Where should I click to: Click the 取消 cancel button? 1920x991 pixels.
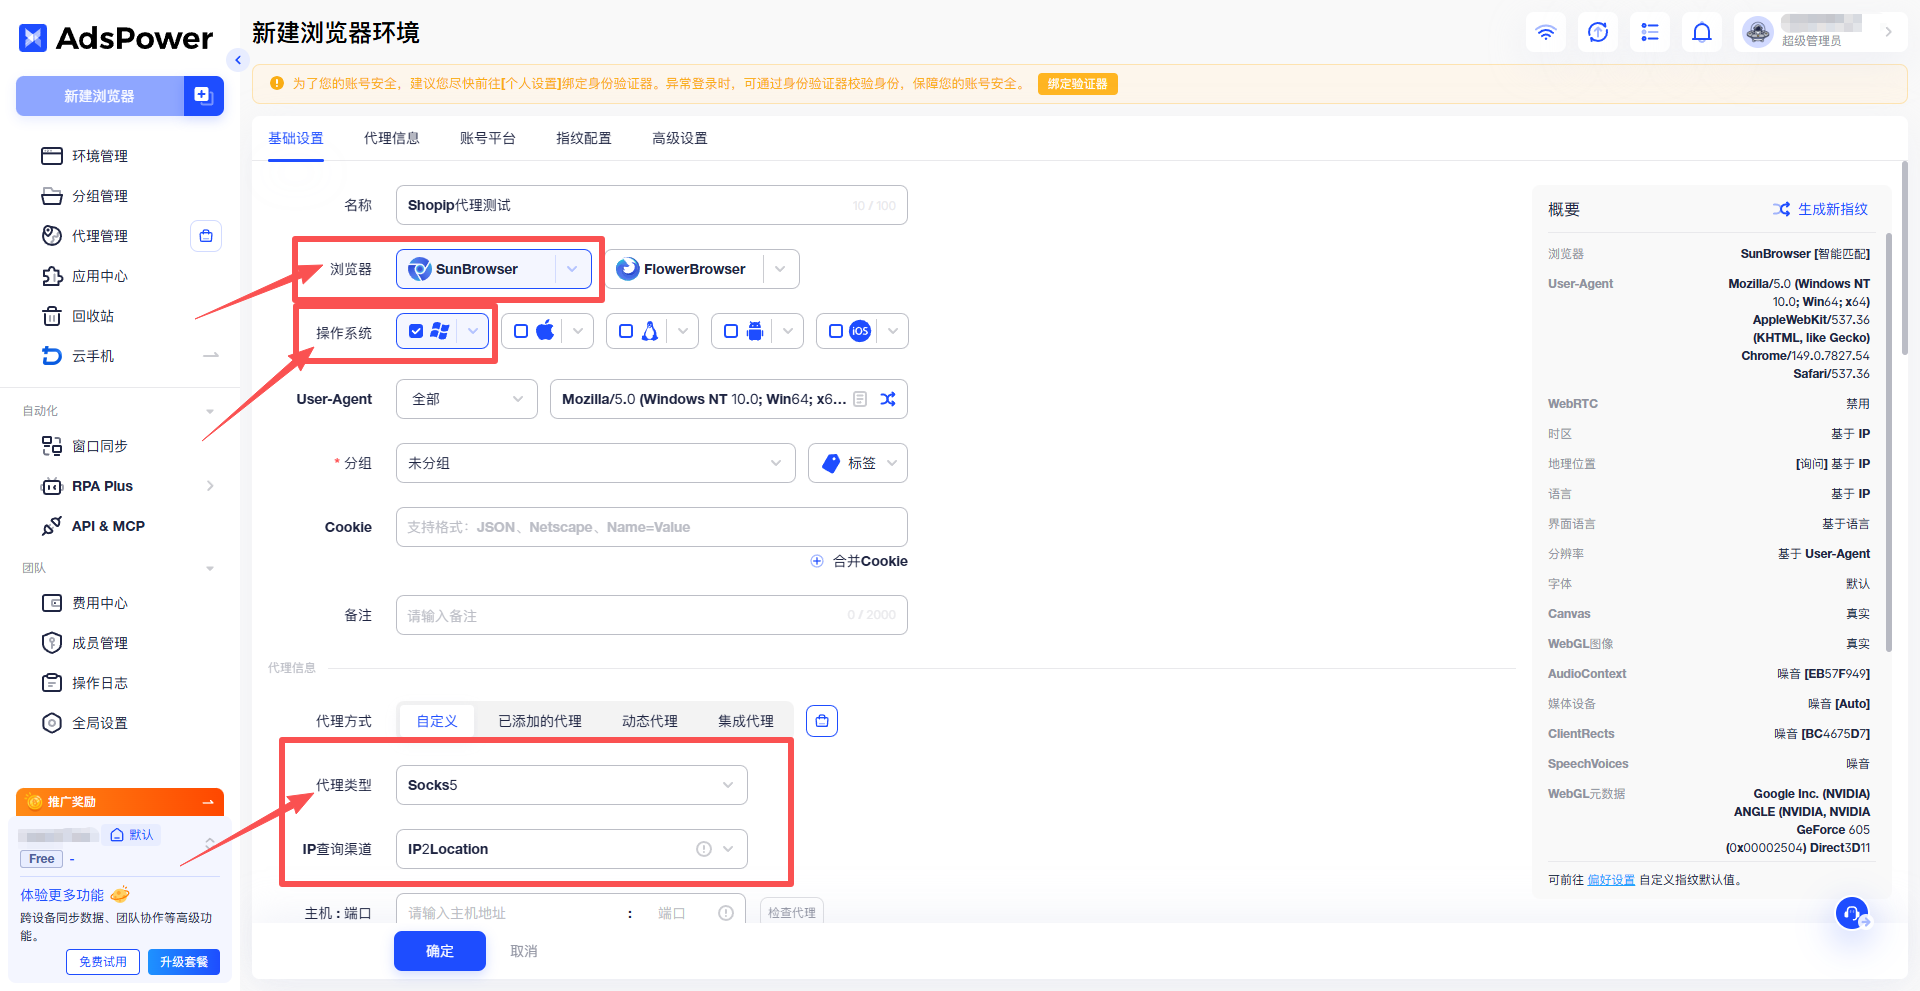524,951
